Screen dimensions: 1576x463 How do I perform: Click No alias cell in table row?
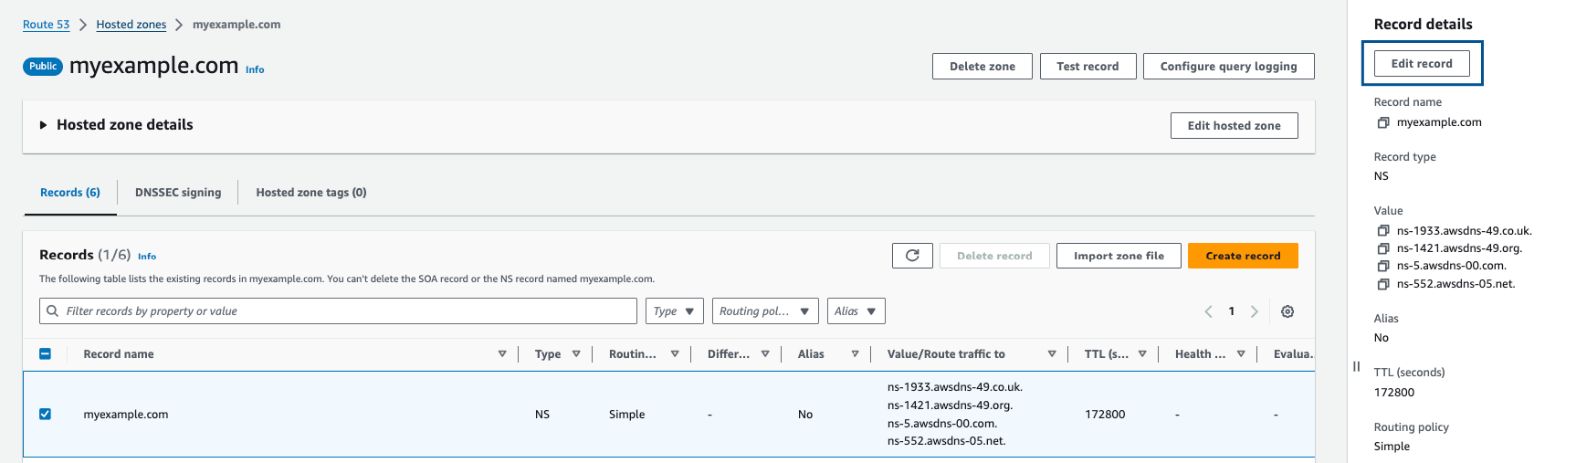805,414
